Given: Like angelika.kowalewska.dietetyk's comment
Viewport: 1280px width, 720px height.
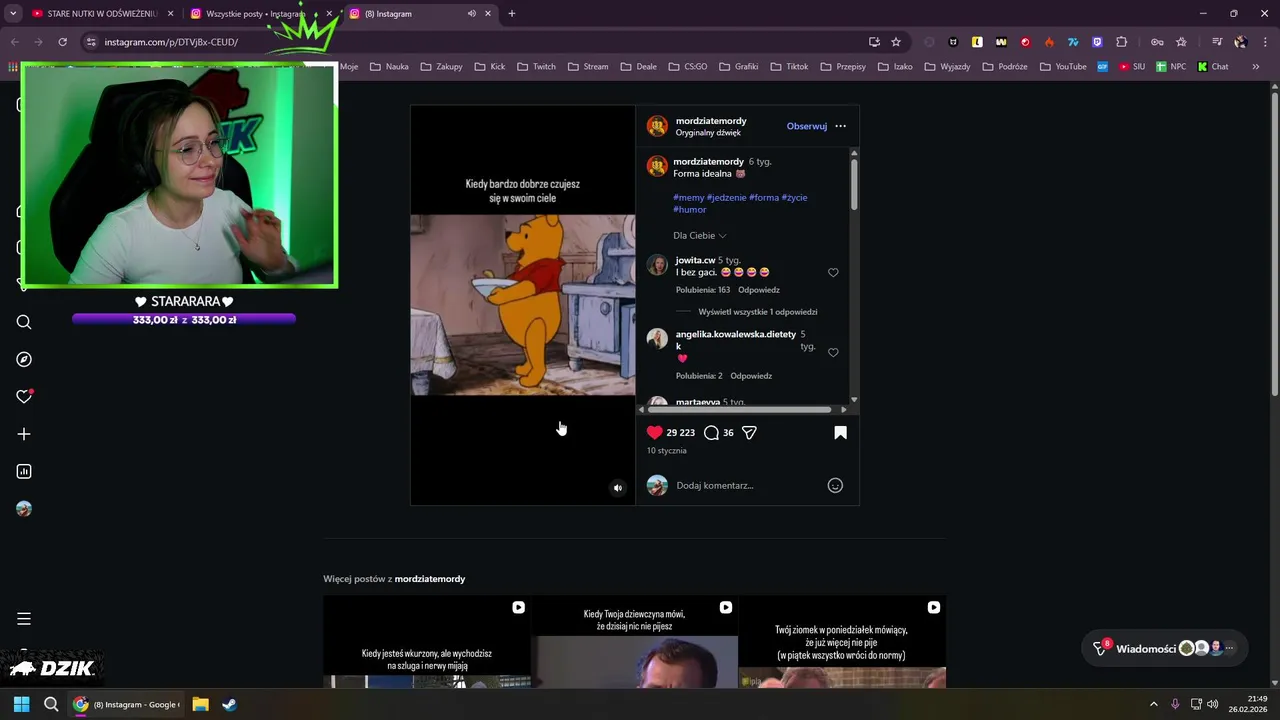Looking at the screenshot, I should click(x=833, y=352).
